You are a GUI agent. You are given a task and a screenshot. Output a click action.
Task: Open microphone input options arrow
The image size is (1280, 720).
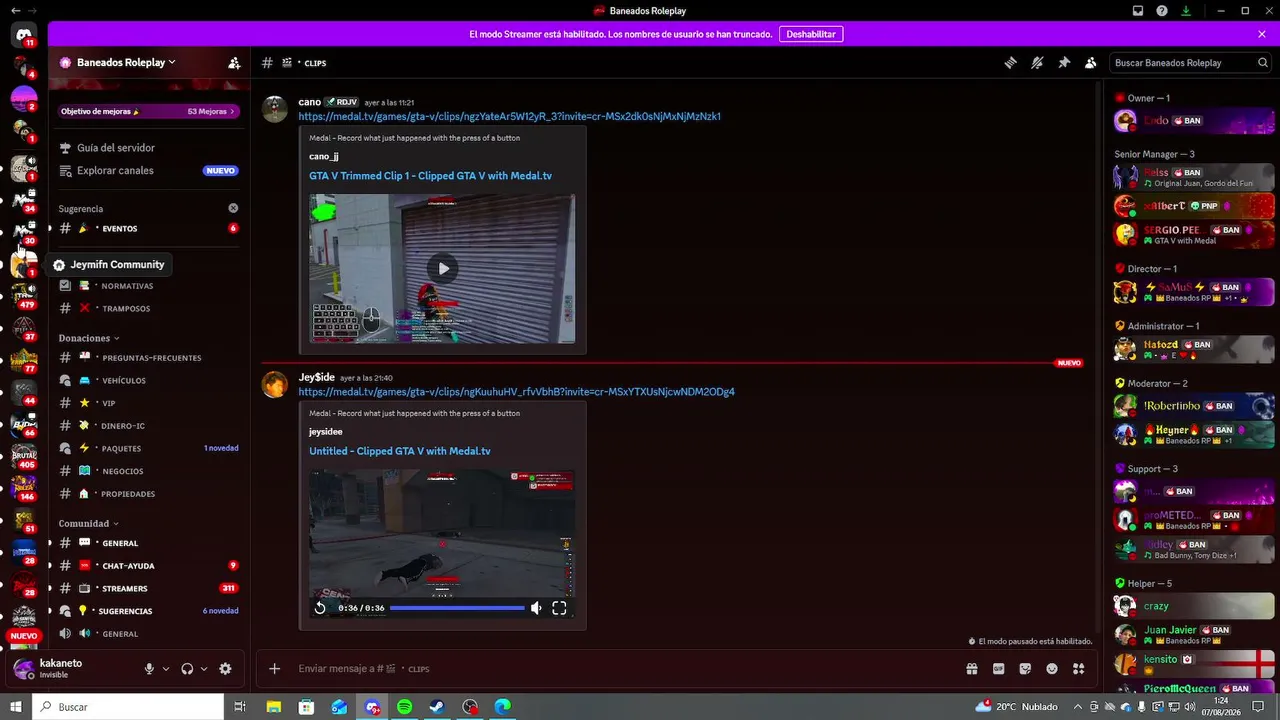[x=166, y=669]
